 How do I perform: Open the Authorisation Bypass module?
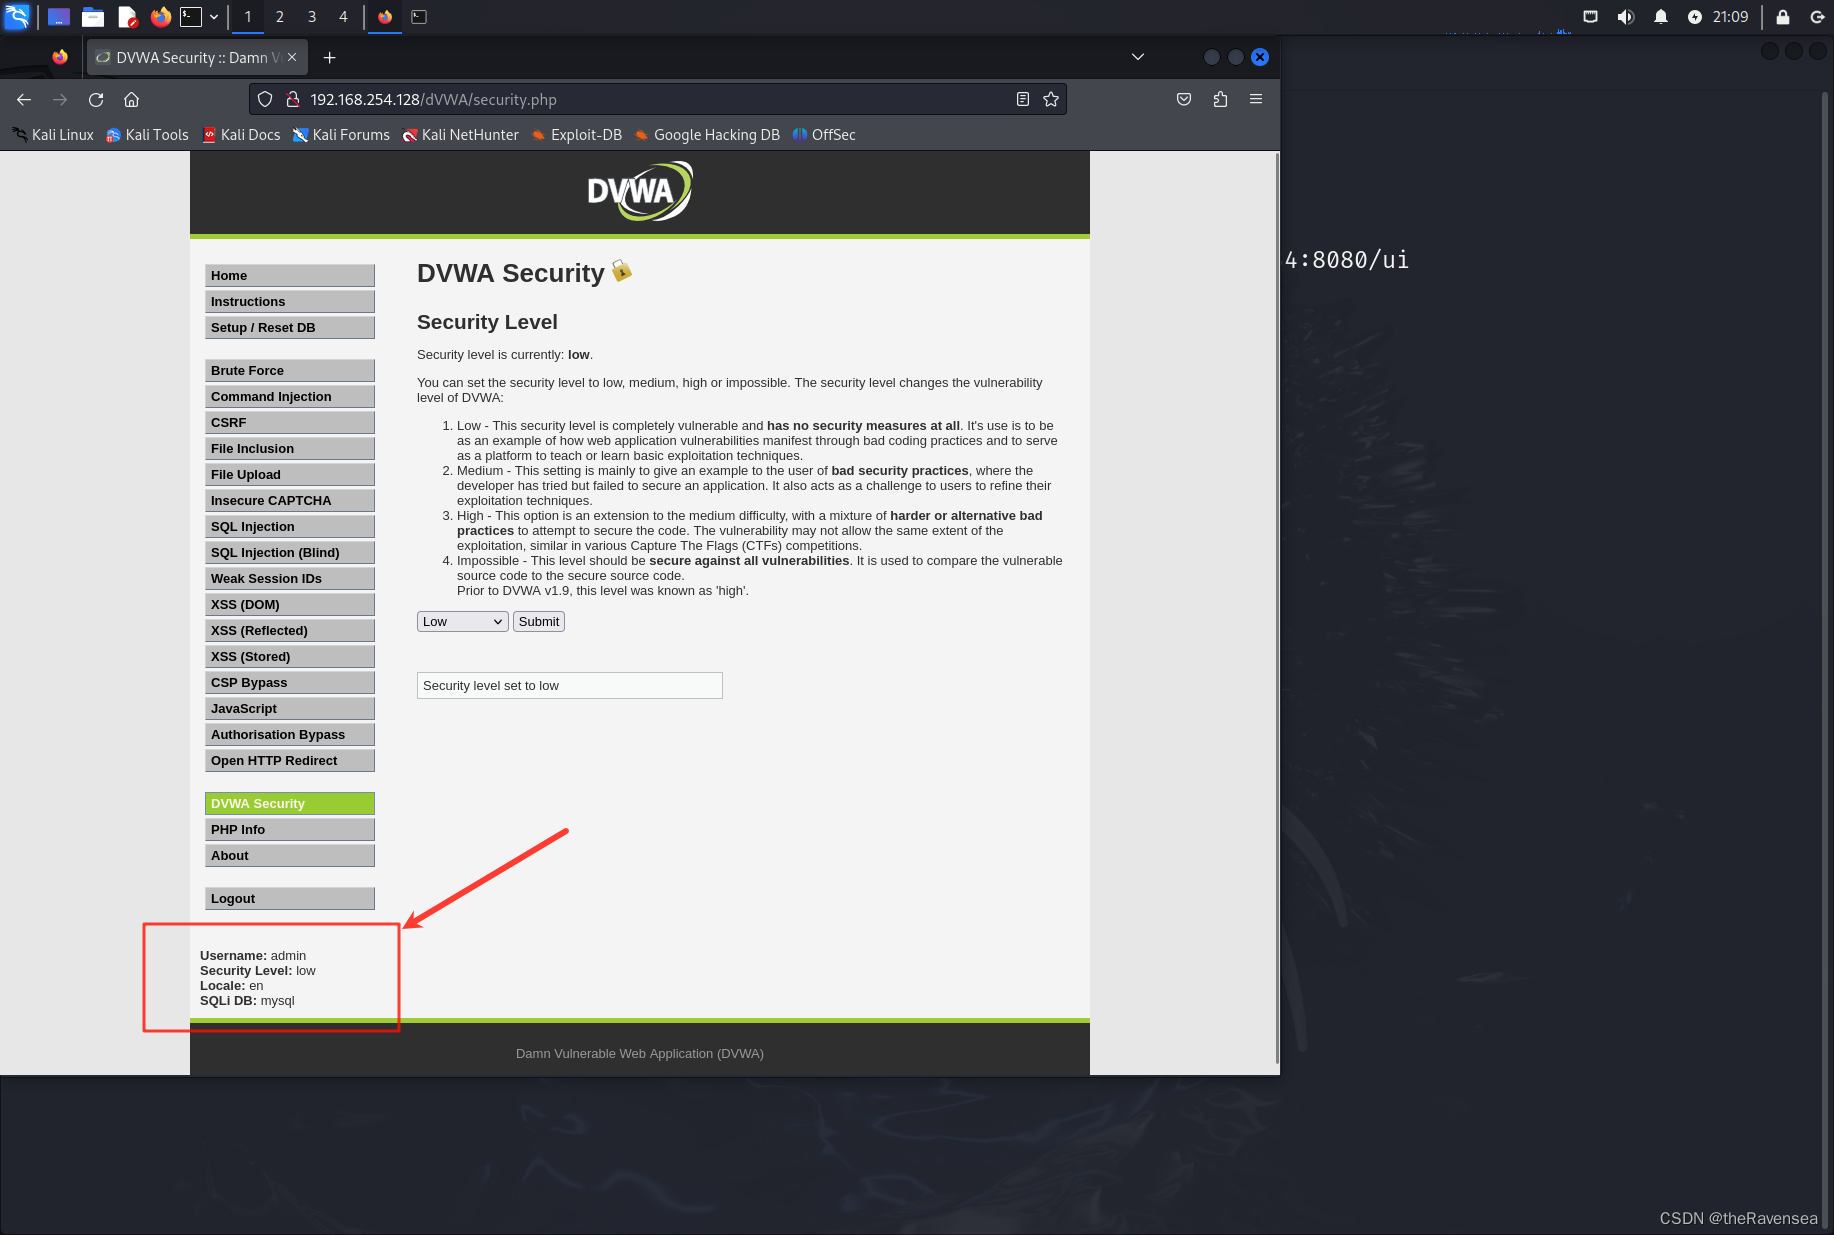point(290,735)
